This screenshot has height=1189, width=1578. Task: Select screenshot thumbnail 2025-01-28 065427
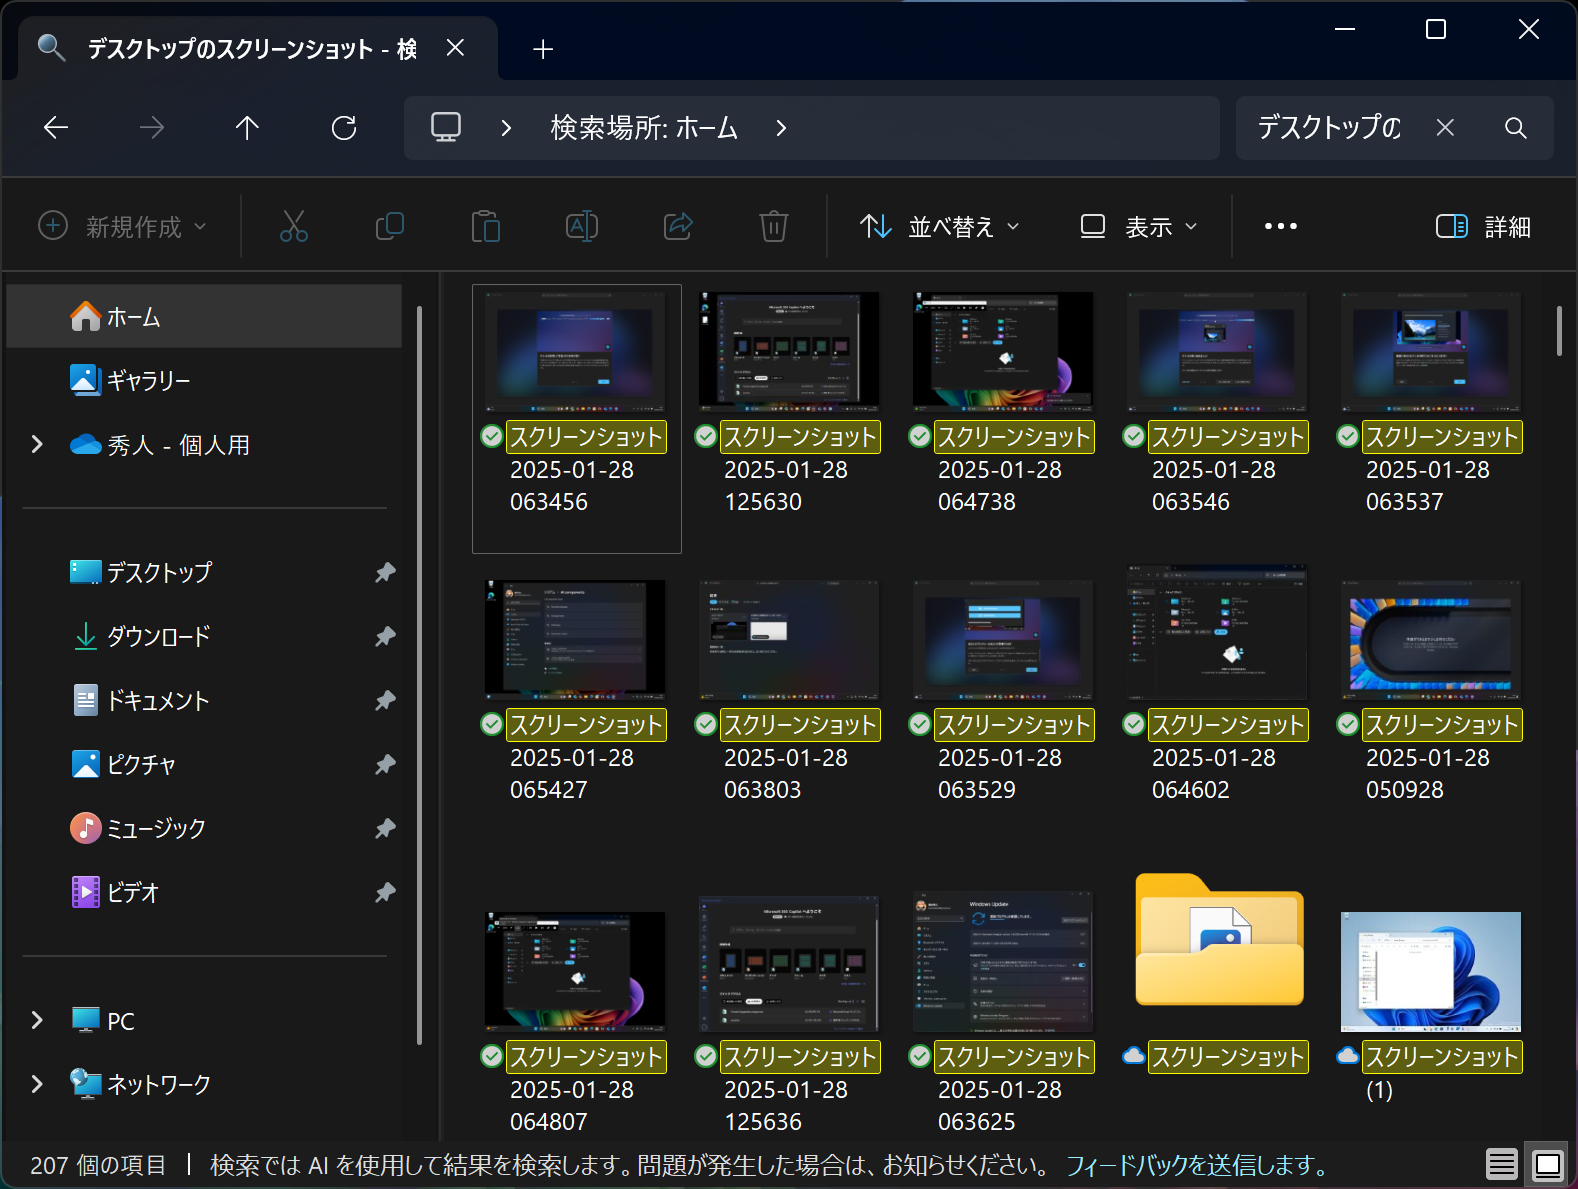tap(575, 639)
